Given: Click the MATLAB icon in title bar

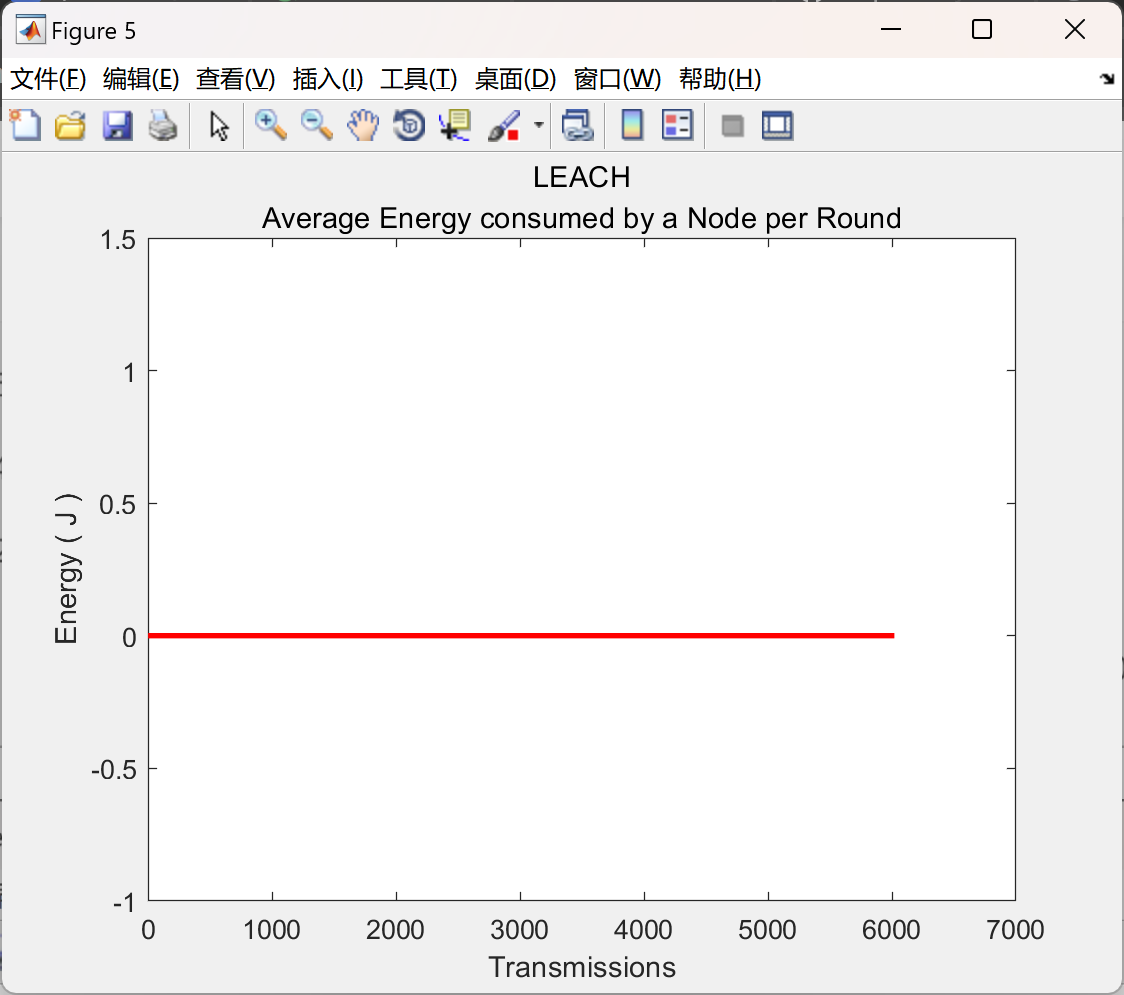Looking at the screenshot, I should point(30,30).
